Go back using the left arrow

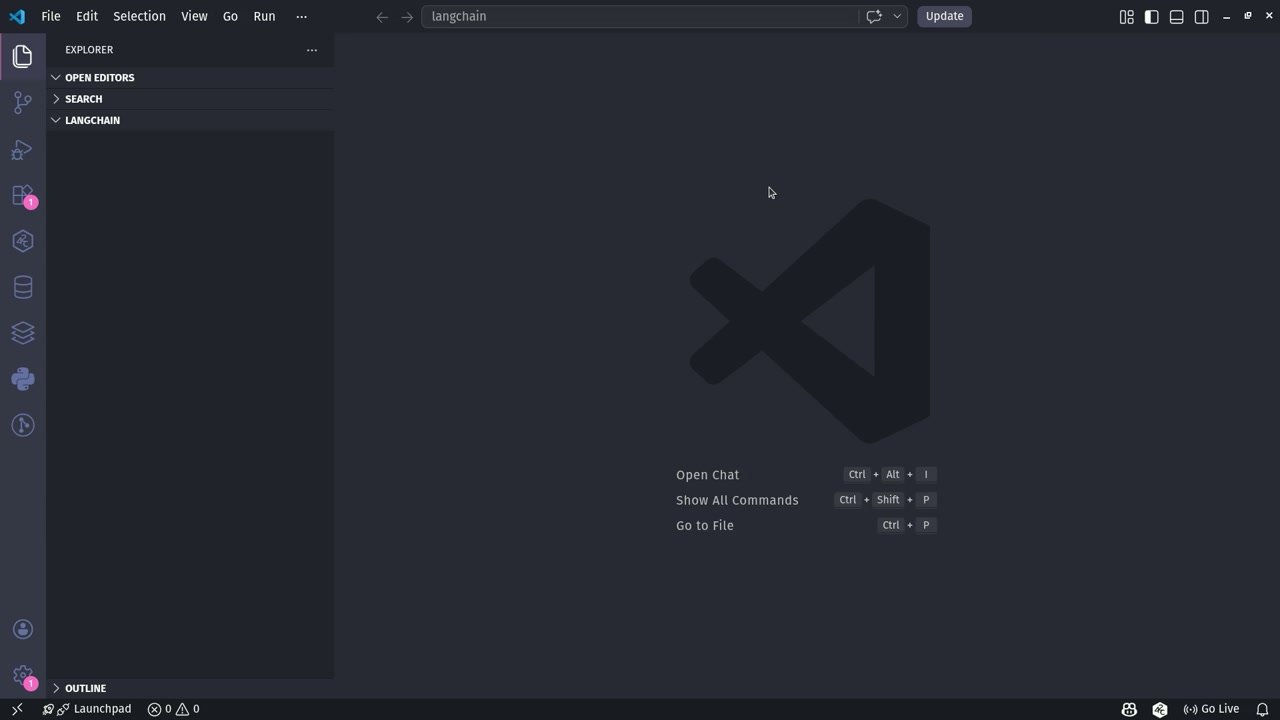382,16
